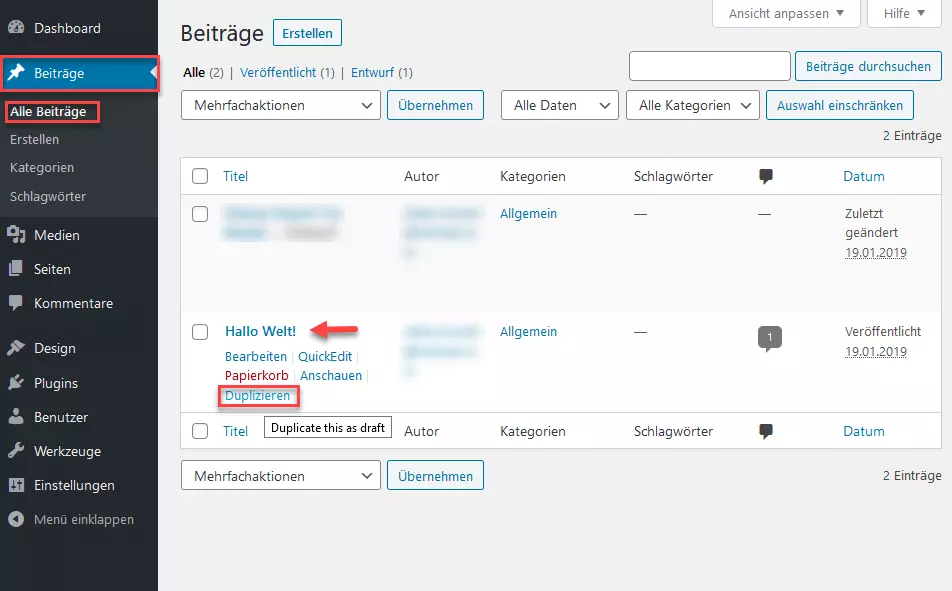Click Duplizieren under Hallo Welt!
This screenshot has width=952, height=591.
257,395
